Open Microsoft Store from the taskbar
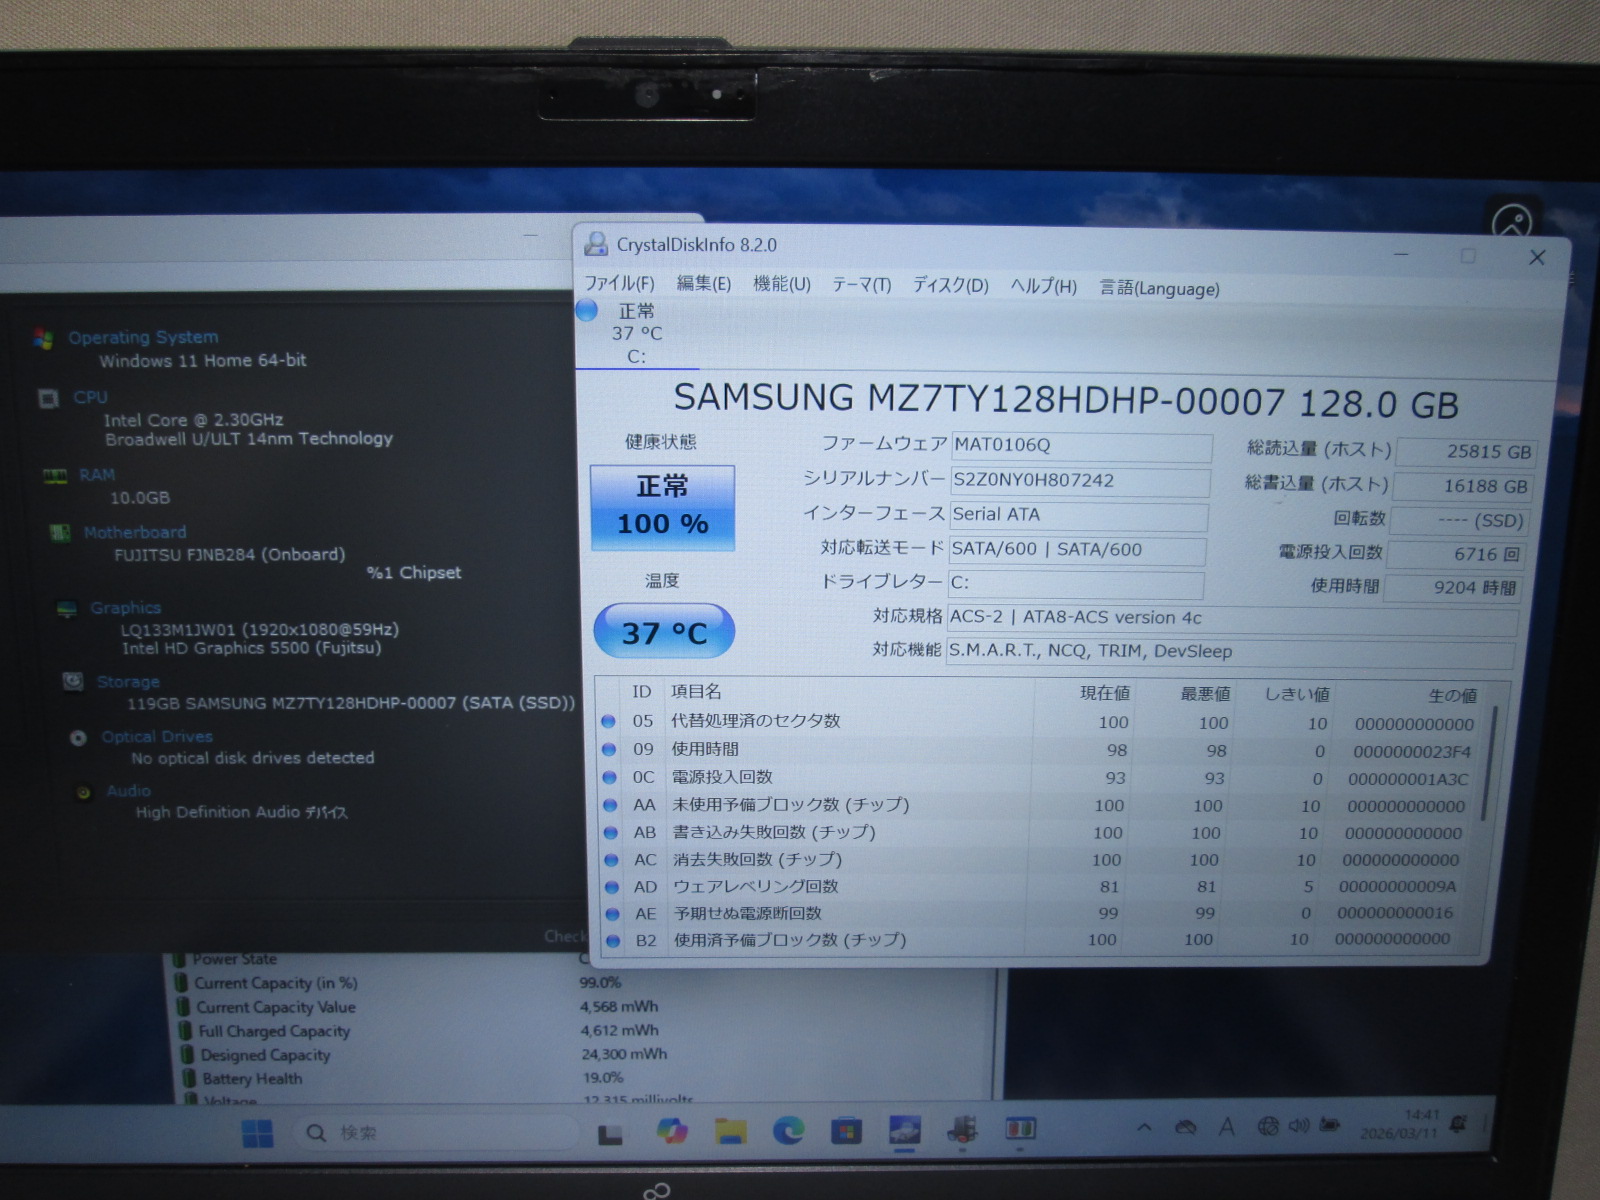The image size is (1600, 1200). (846, 1131)
